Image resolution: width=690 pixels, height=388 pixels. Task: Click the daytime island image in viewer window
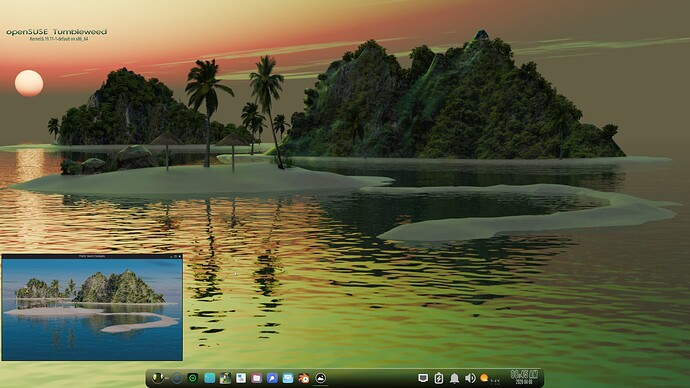tap(92, 309)
